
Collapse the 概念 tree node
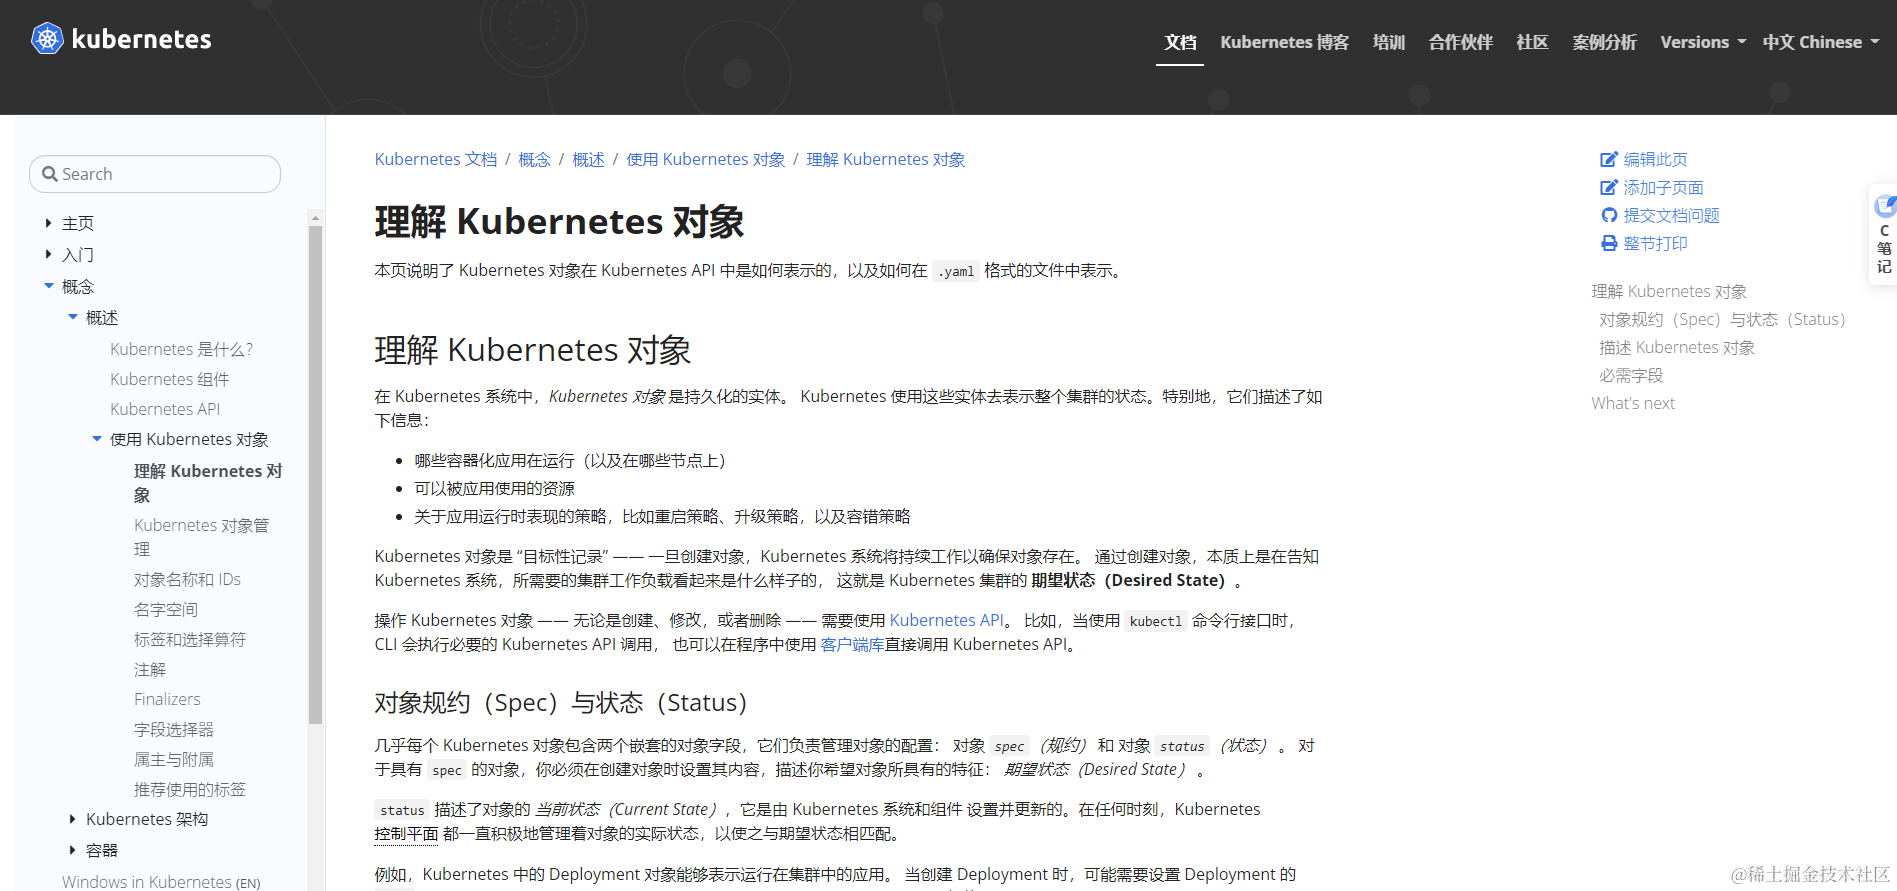(x=48, y=286)
